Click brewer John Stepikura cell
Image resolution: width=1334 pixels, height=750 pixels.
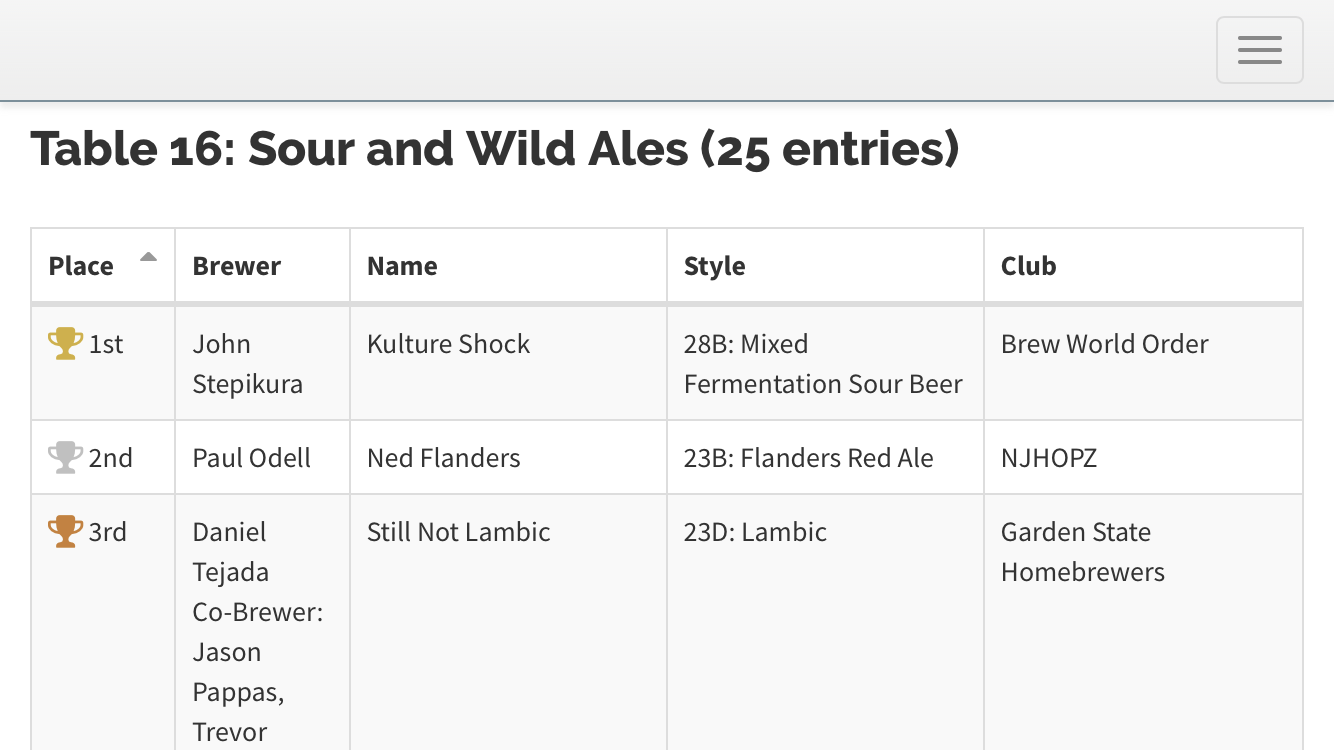pos(248,364)
